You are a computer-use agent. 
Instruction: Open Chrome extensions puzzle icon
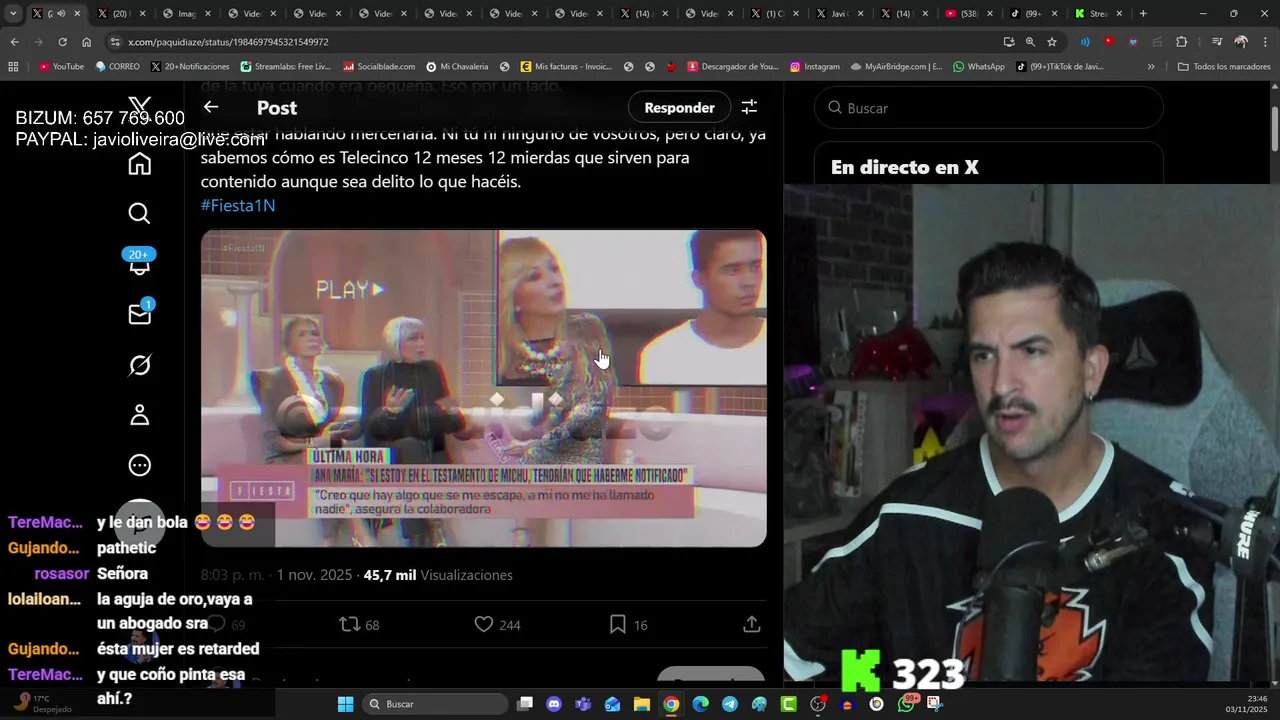coord(1181,42)
